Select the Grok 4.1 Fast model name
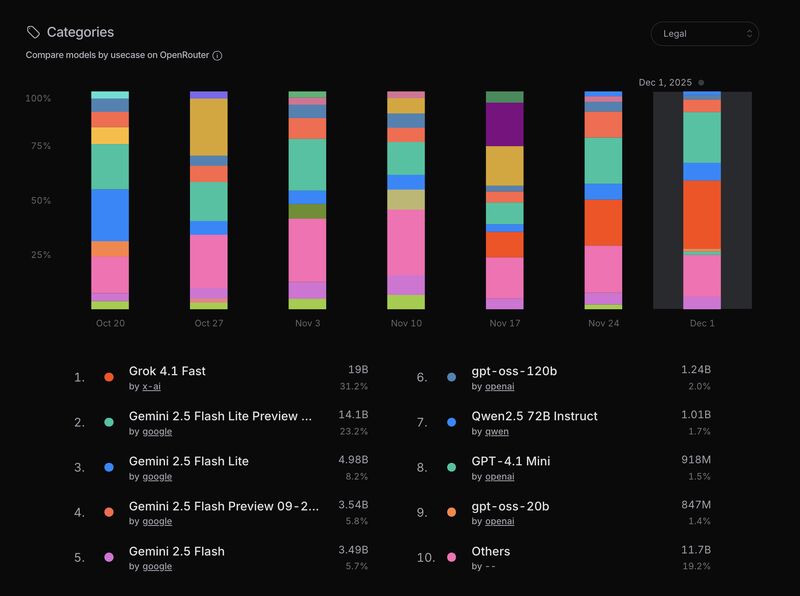This screenshot has width=800, height=596. pyautogui.click(x=167, y=371)
